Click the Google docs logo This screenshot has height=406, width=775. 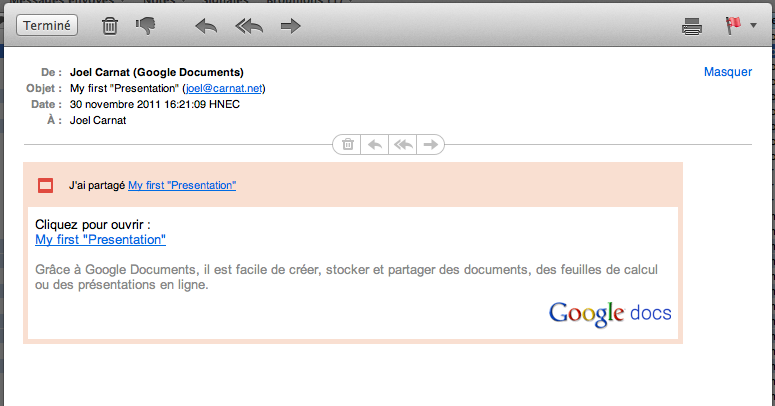click(x=610, y=314)
